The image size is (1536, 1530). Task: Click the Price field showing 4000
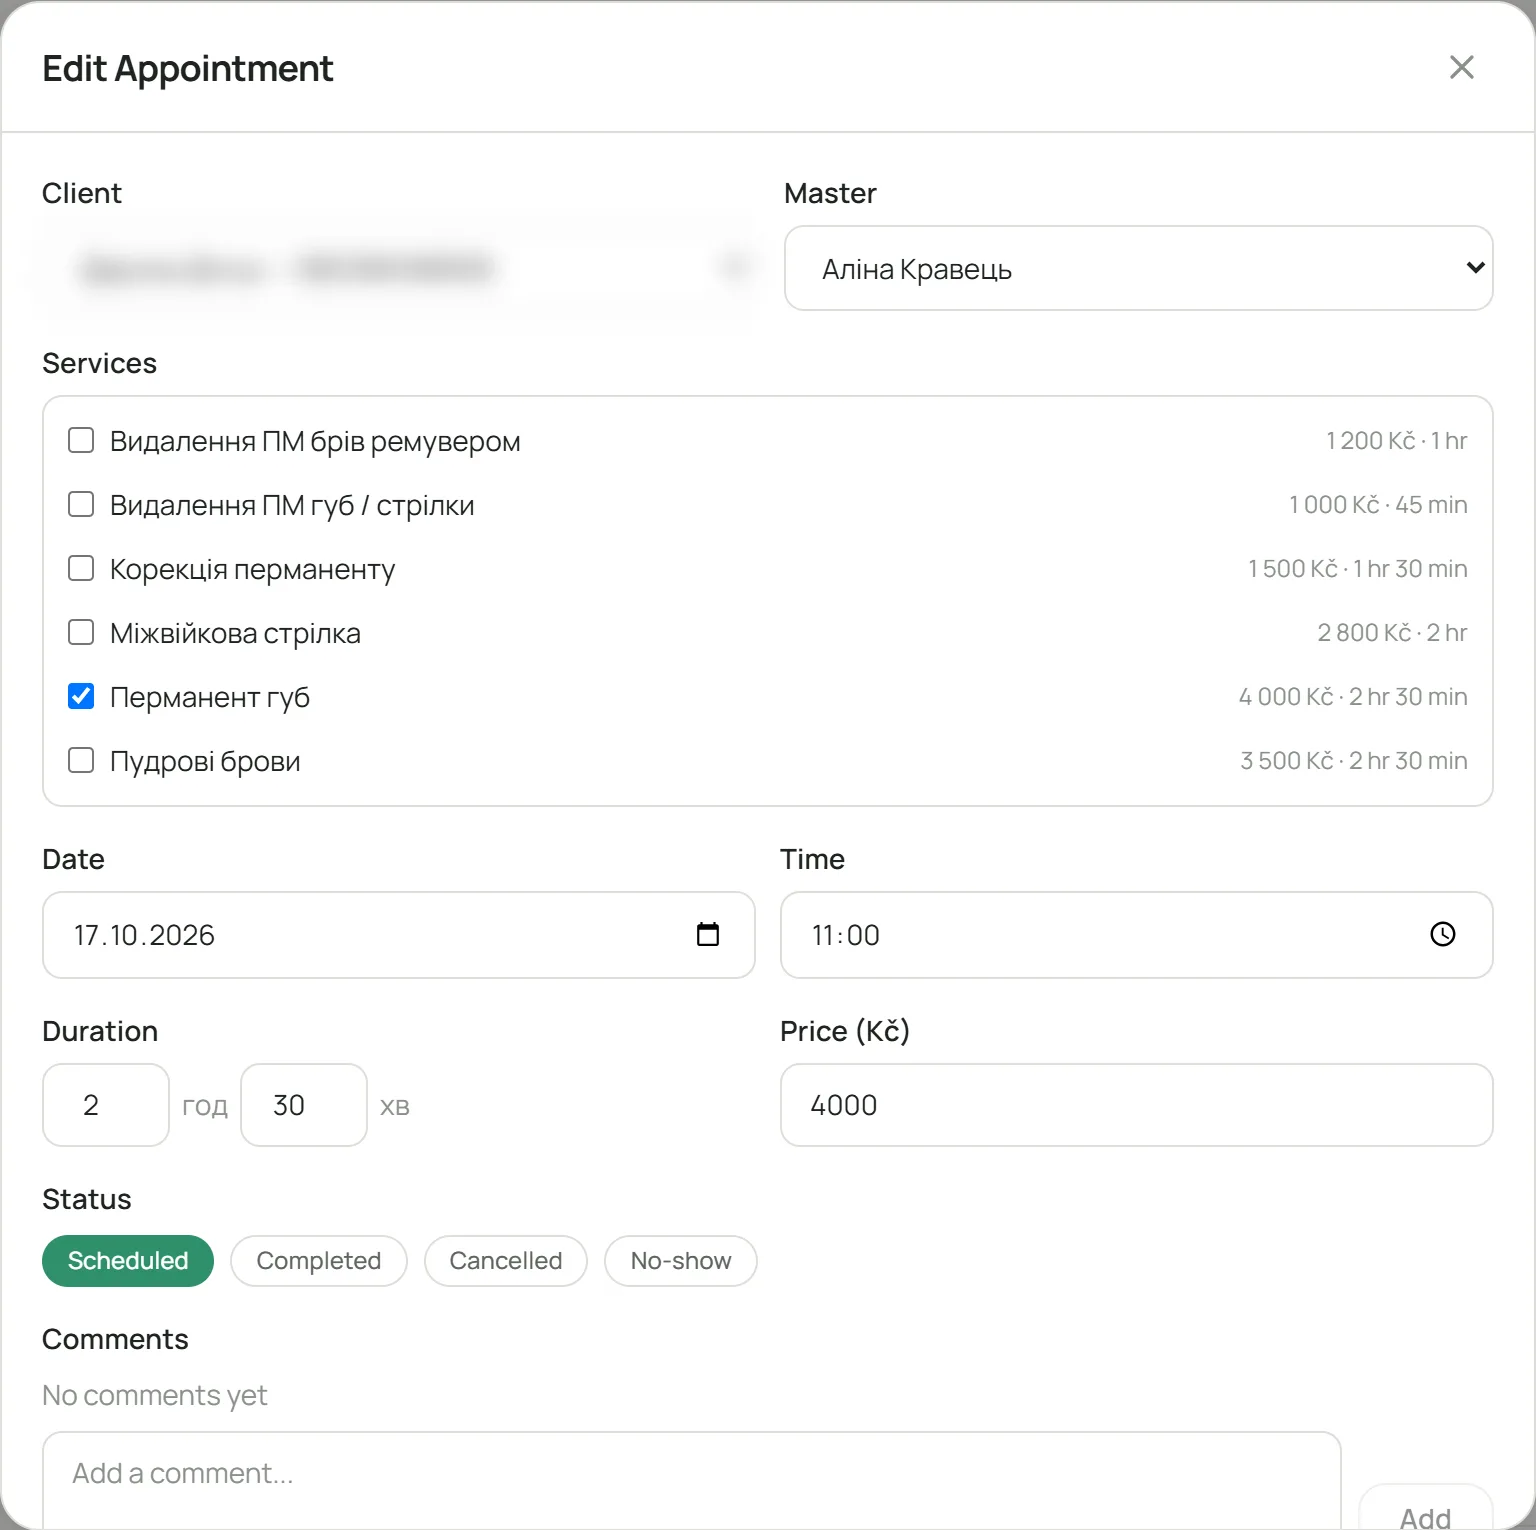[1136, 1105]
